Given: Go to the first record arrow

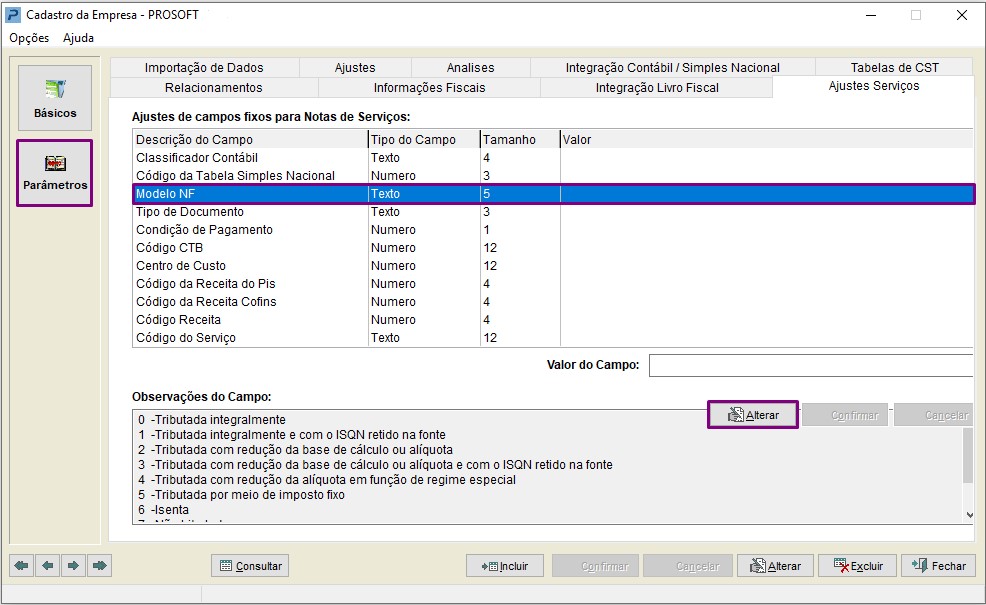Looking at the screenshot, I should [22, 566].
